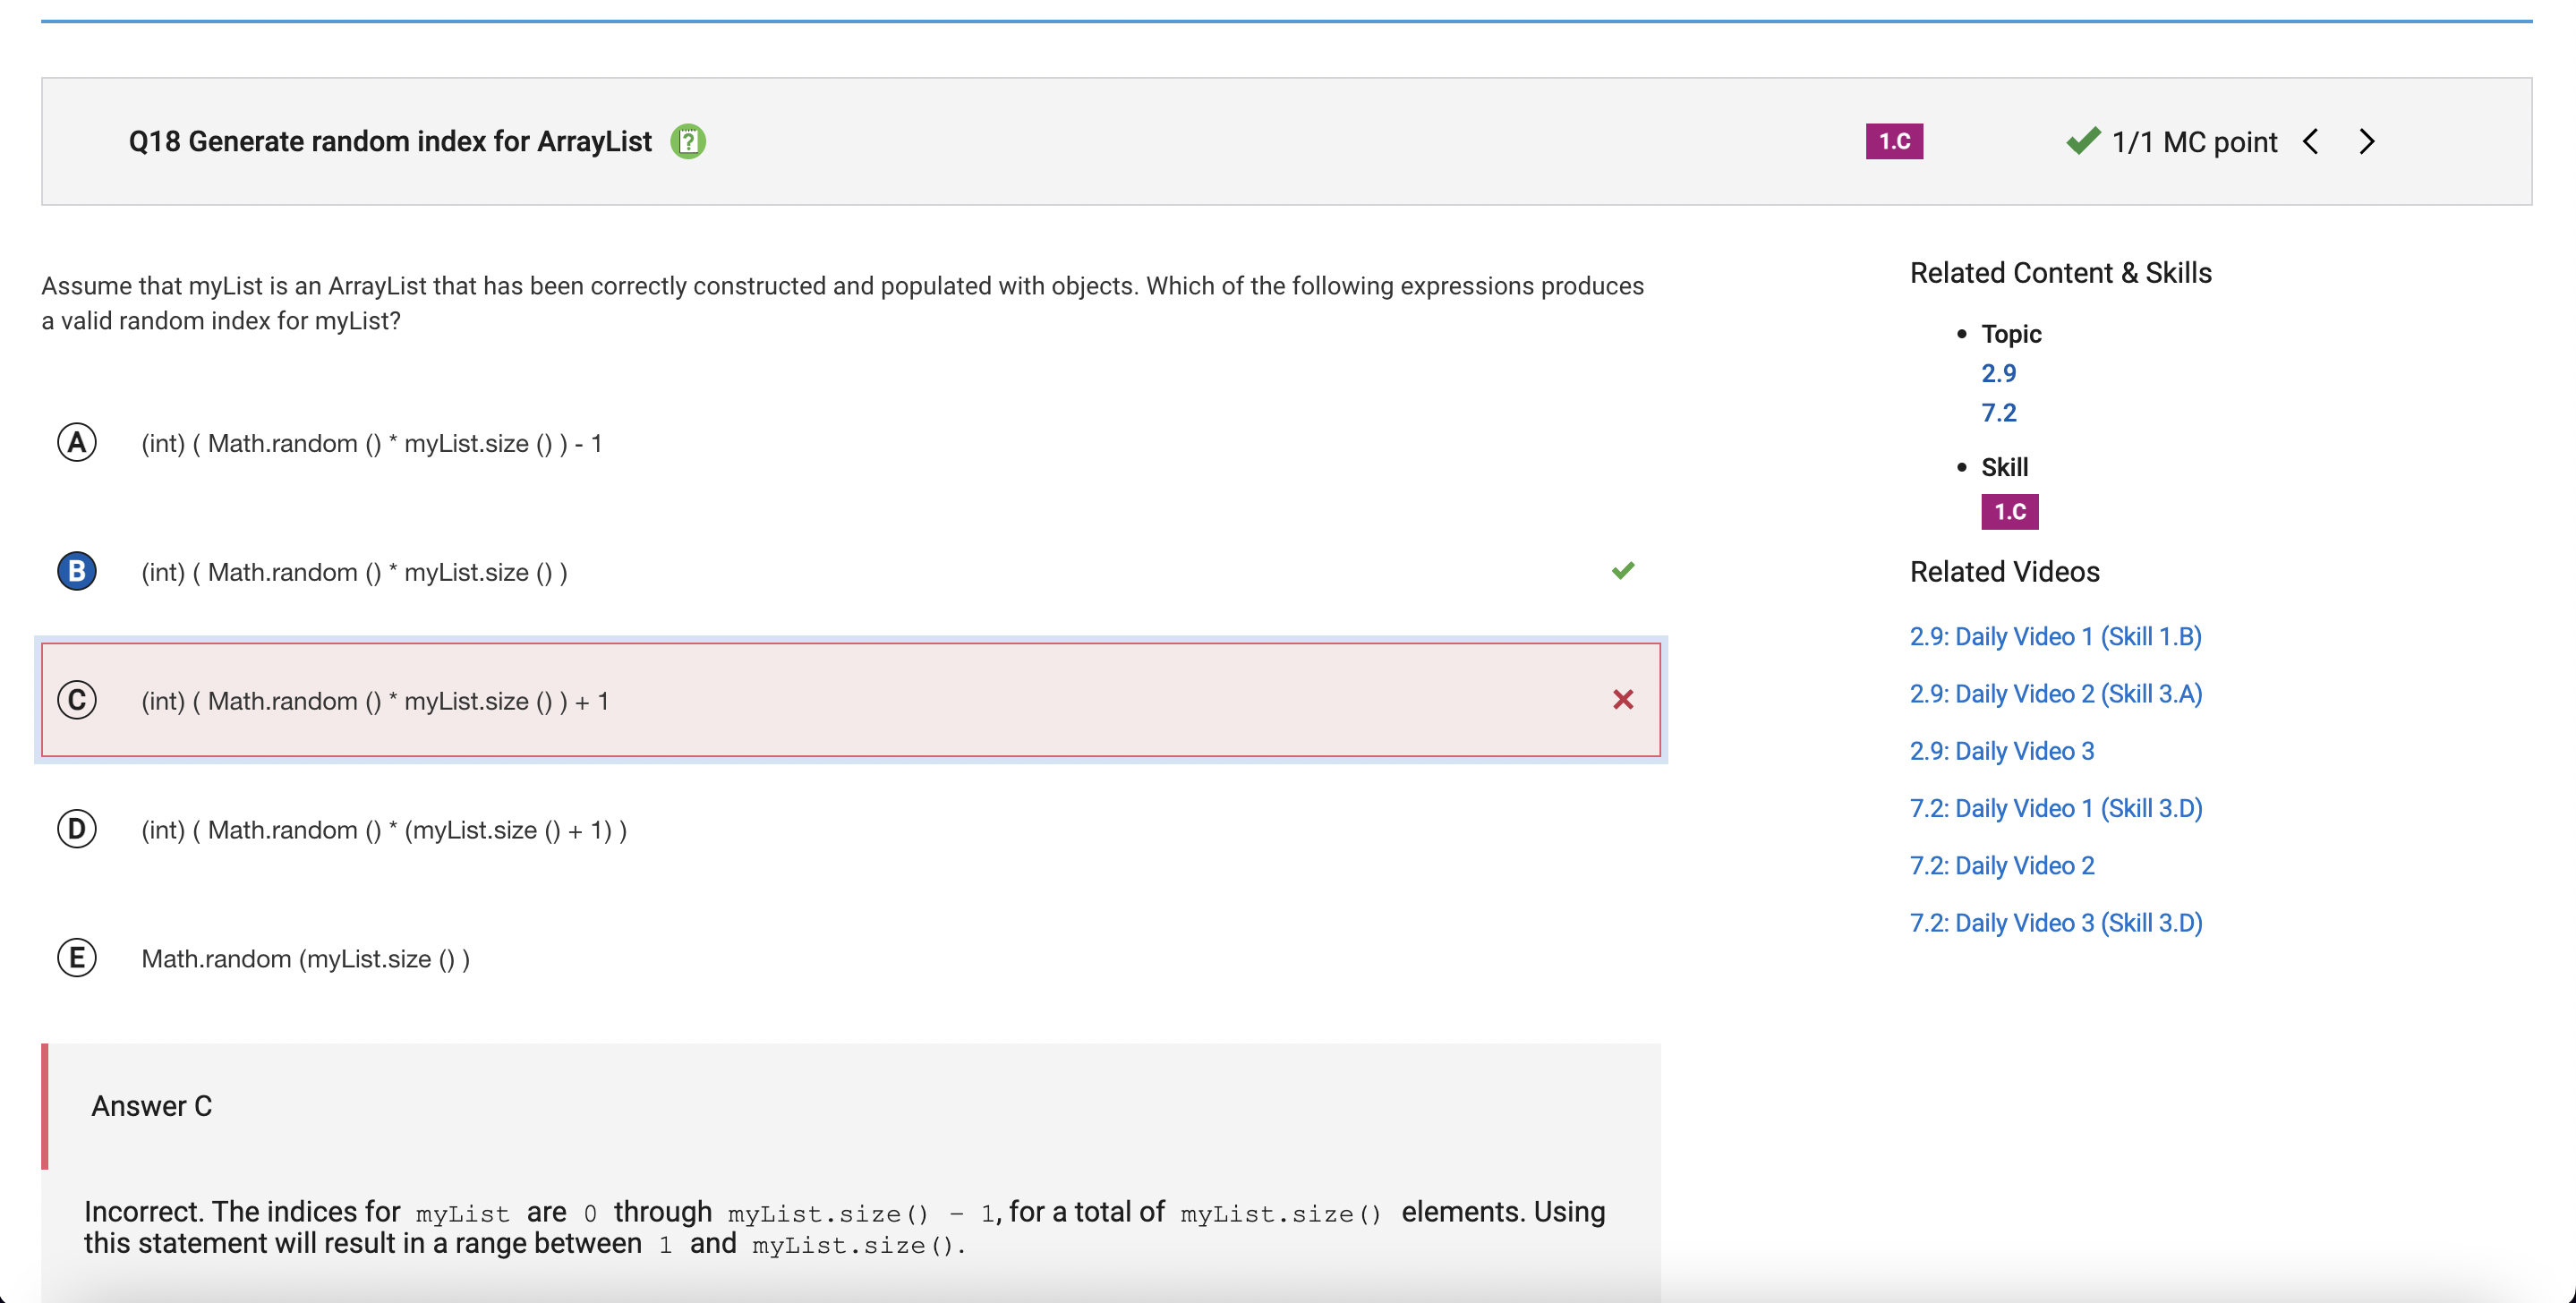The width and height of the screenshot is (2576, 1303).
Task: Click option E text Math.random (myList.size () )
Action: [305, 959]
